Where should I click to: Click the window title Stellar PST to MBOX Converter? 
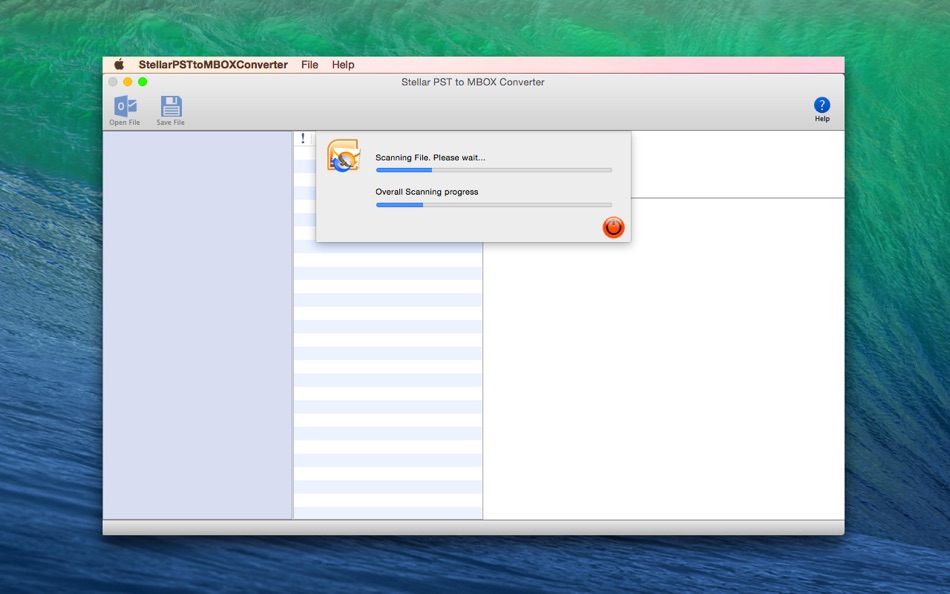(473, 82)
